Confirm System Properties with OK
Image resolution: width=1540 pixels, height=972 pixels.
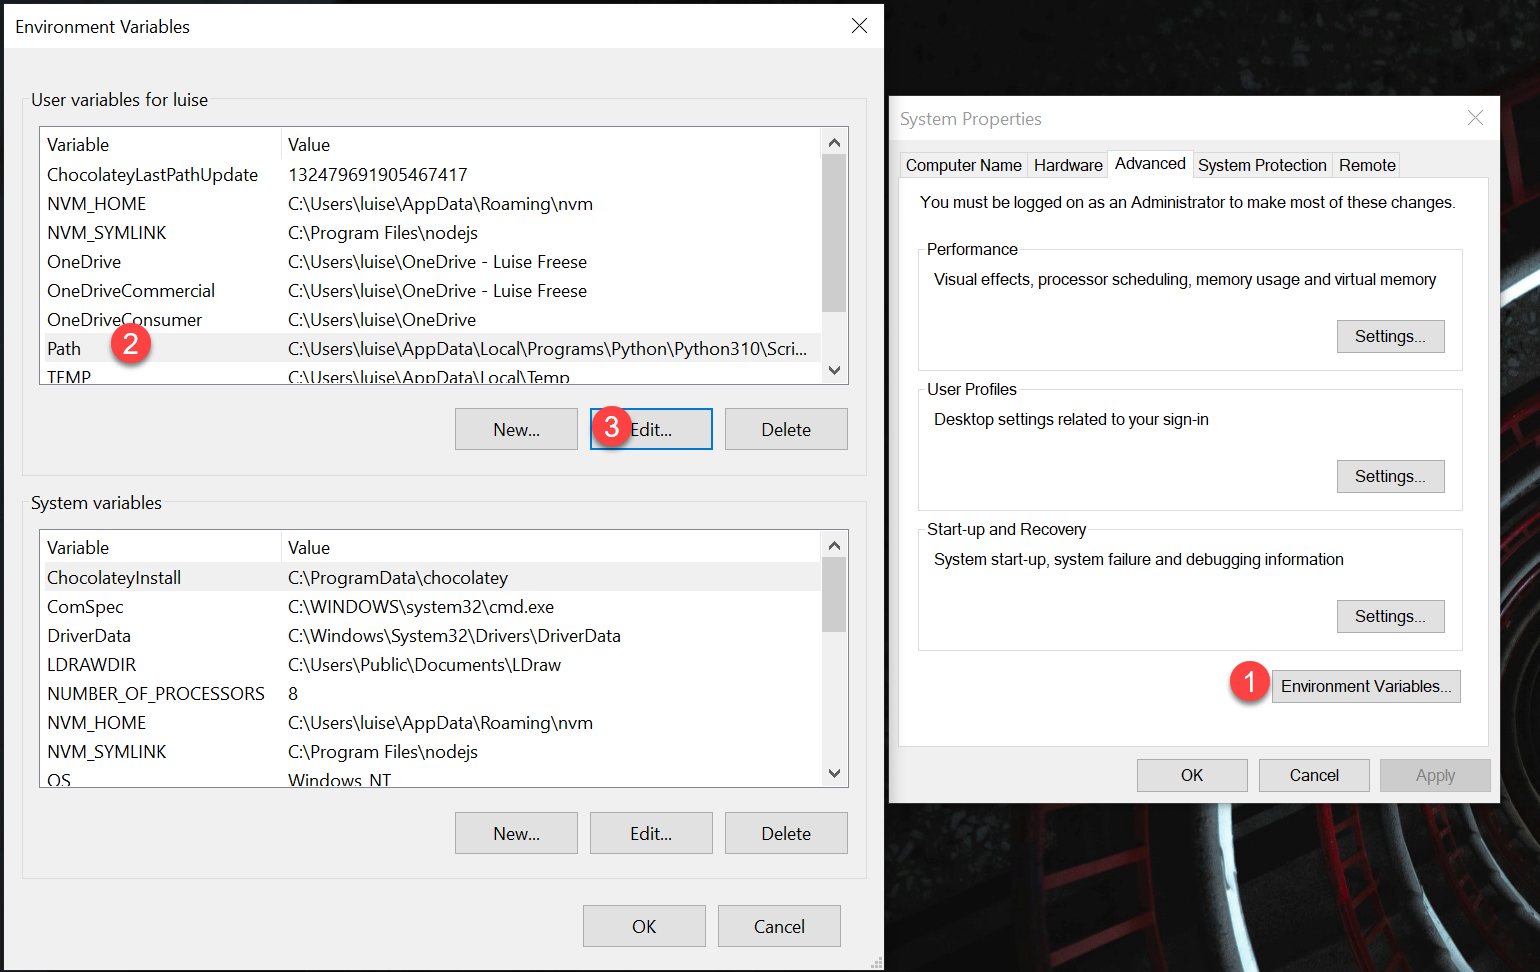tap(1192, 775)
